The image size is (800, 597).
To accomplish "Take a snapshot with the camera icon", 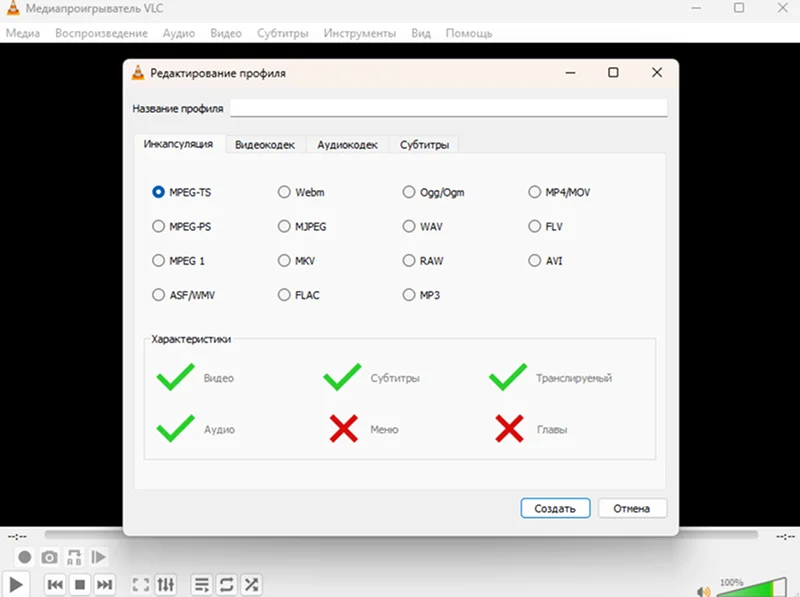I will [x=49, y=557].
